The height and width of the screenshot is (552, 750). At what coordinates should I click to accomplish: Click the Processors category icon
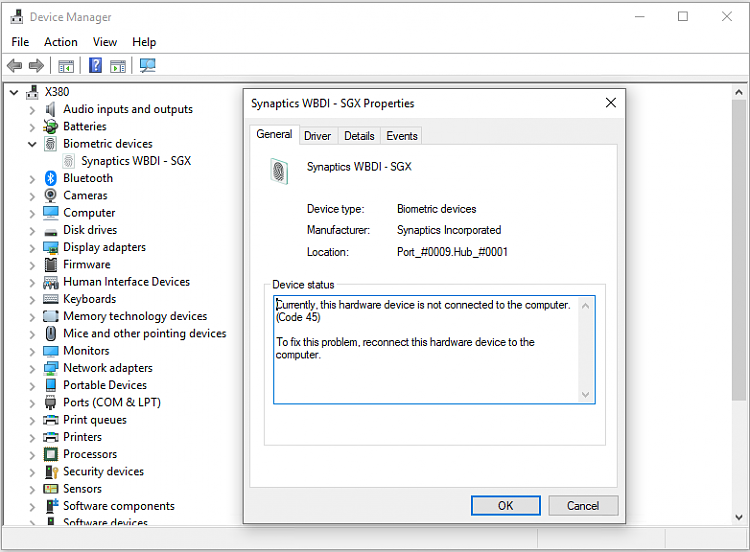51,454
